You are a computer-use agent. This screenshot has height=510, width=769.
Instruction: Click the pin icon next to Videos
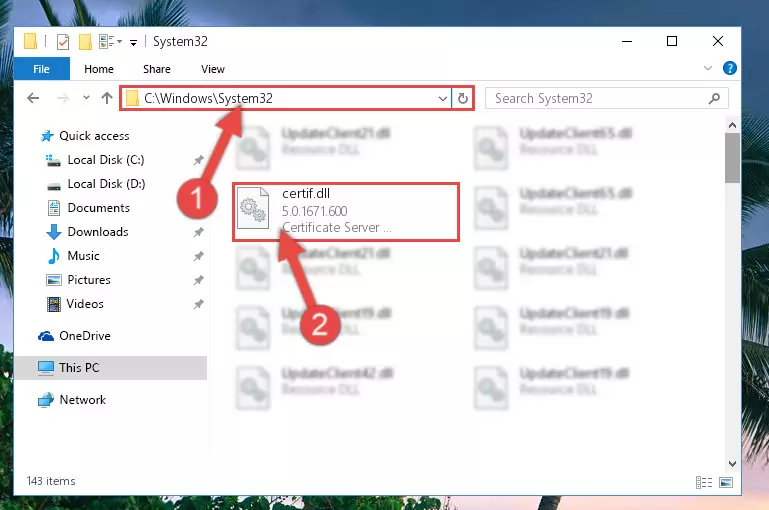(x=199, y=304)
